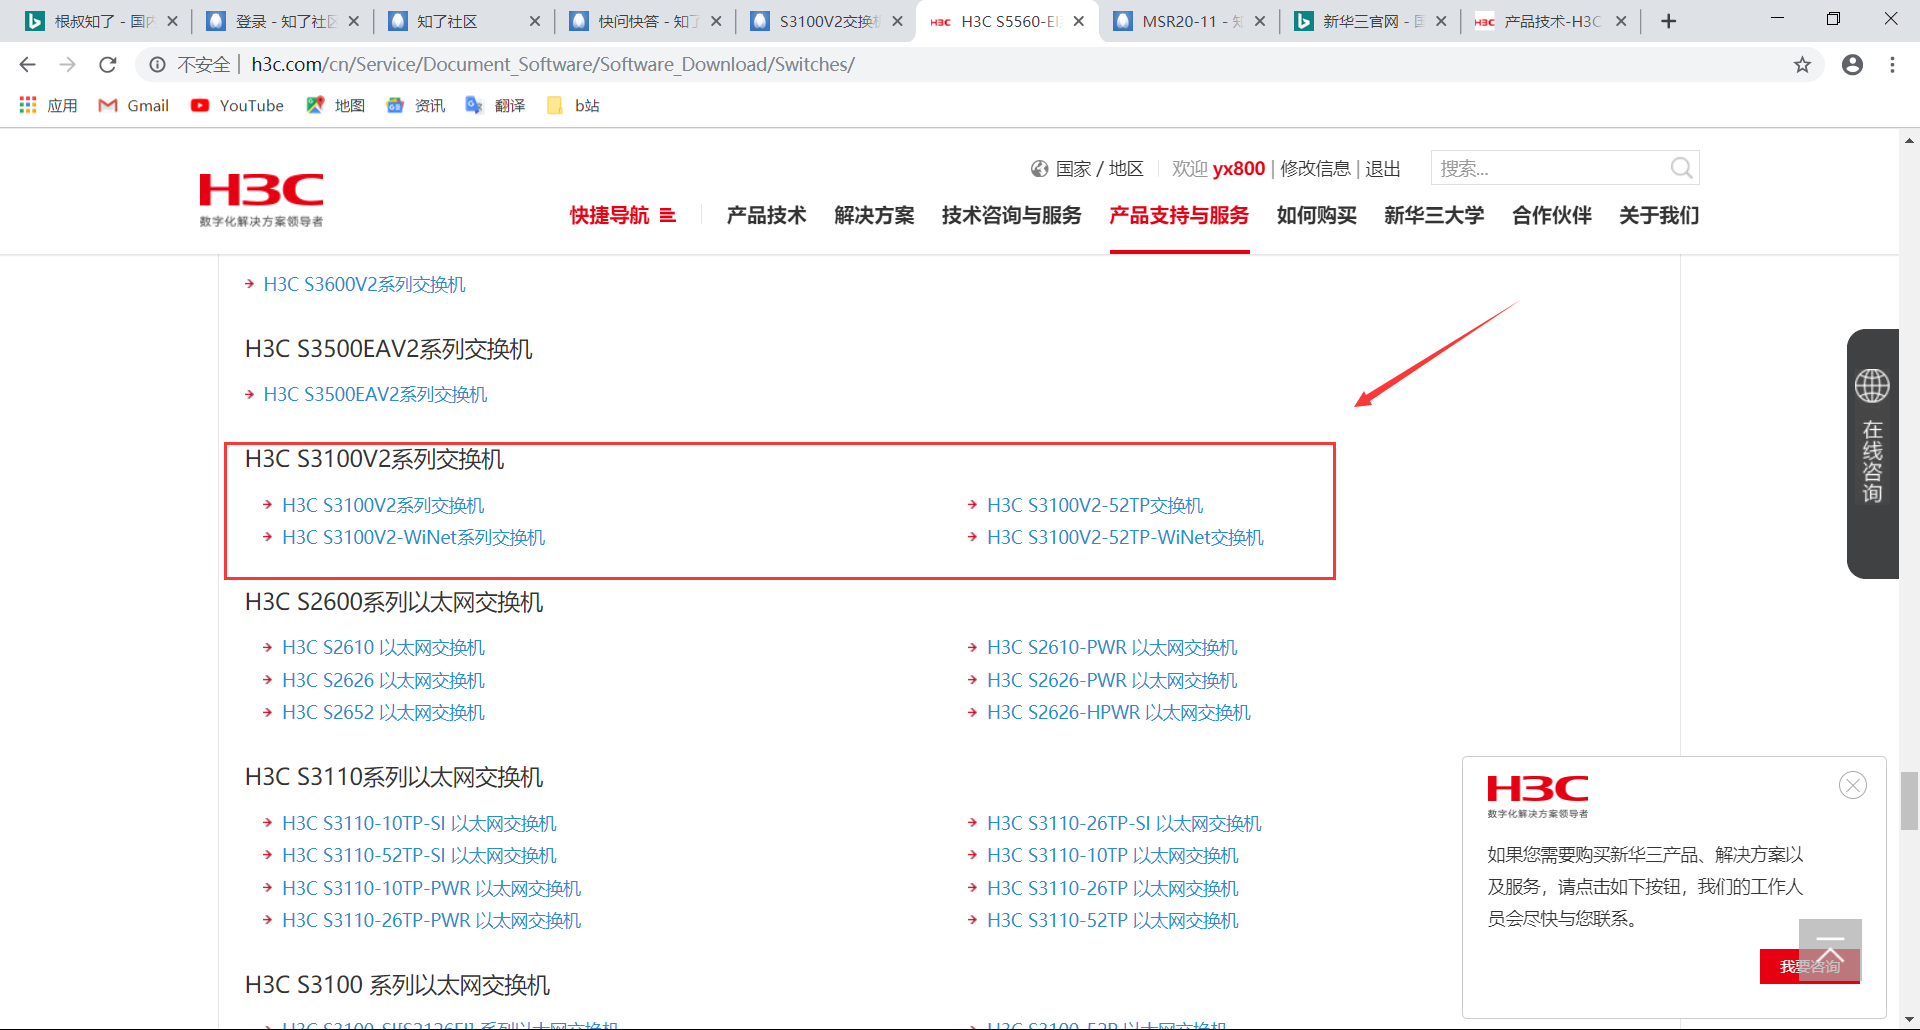The image size is (1920, 1030).
Task: Click the 退出 logout link
Action: pyautogui.click(x=1383, y=169)
